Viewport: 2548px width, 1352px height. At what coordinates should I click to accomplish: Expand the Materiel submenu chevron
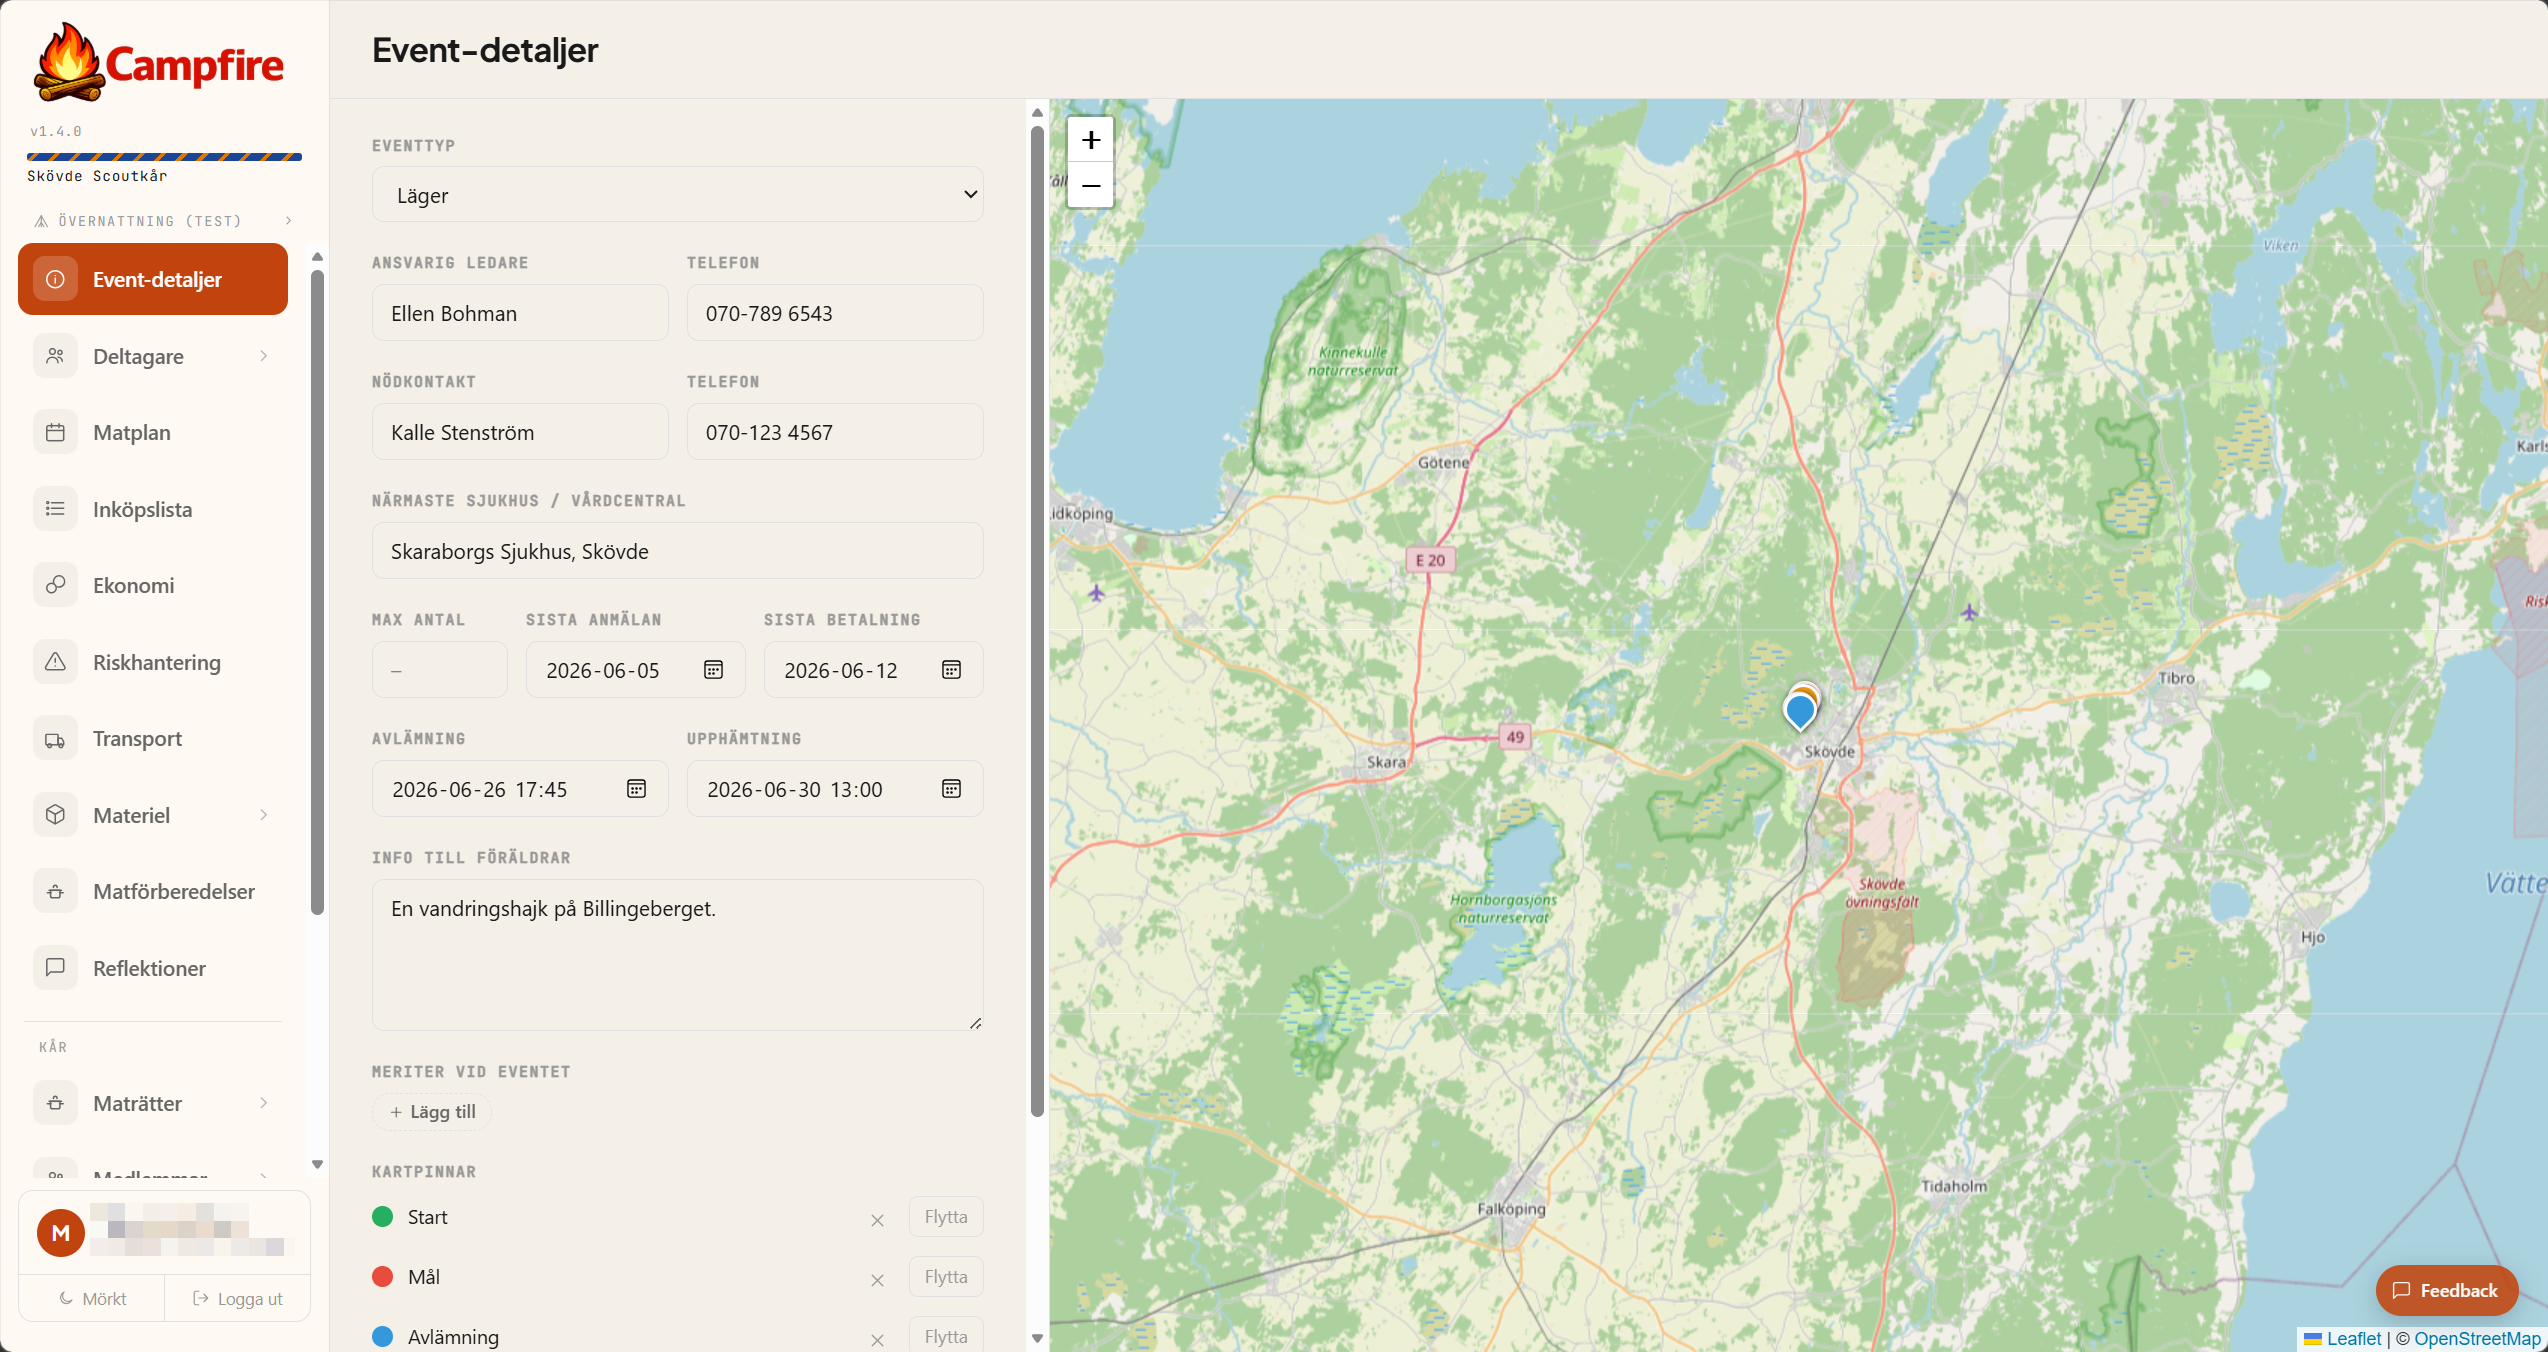(x=264, y=815)
